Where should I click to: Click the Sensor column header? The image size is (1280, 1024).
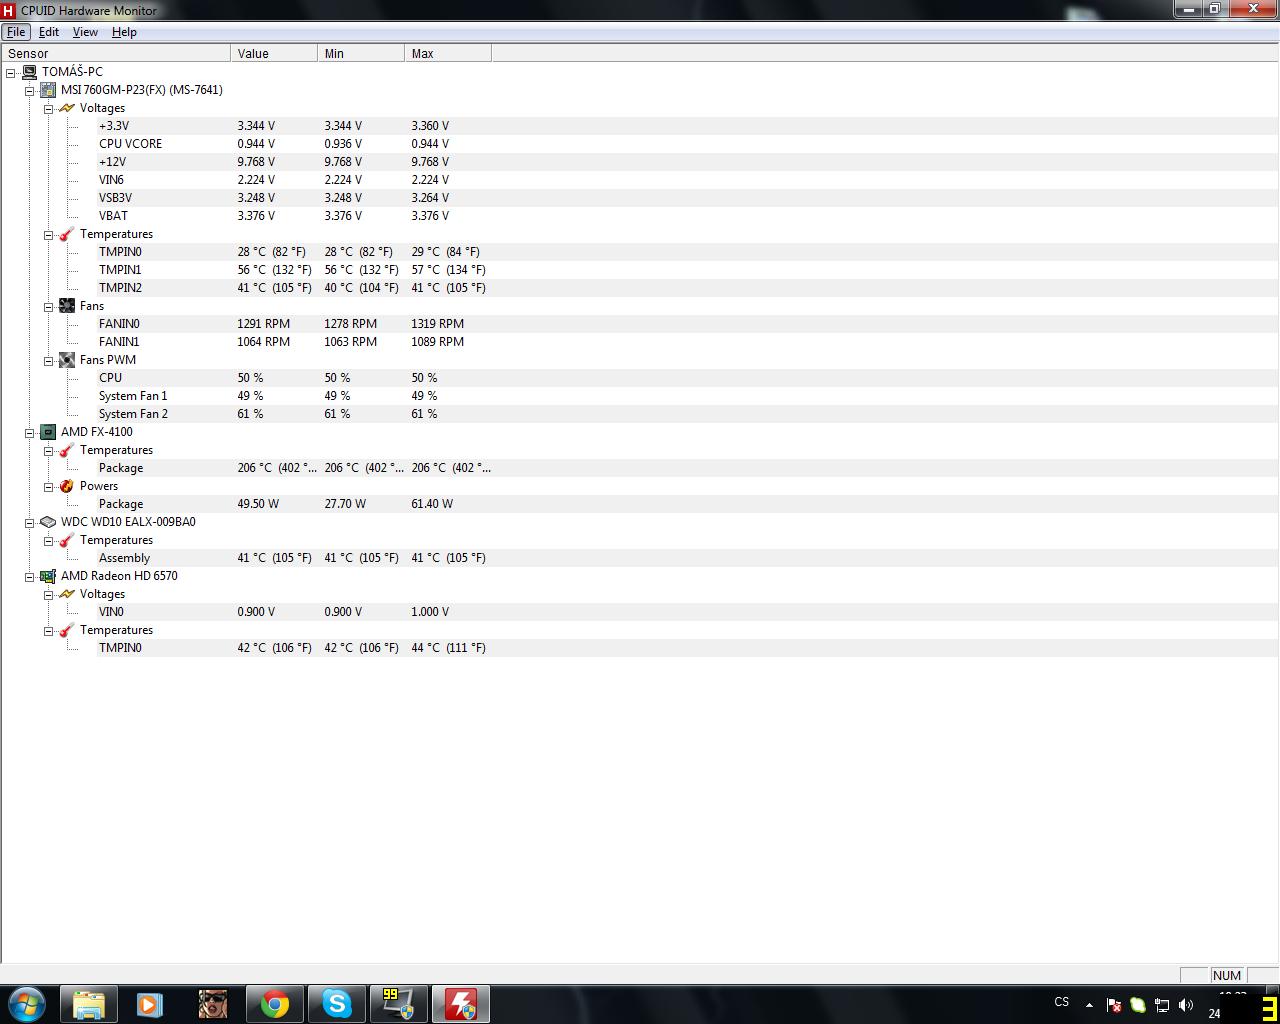coord(116,53)
